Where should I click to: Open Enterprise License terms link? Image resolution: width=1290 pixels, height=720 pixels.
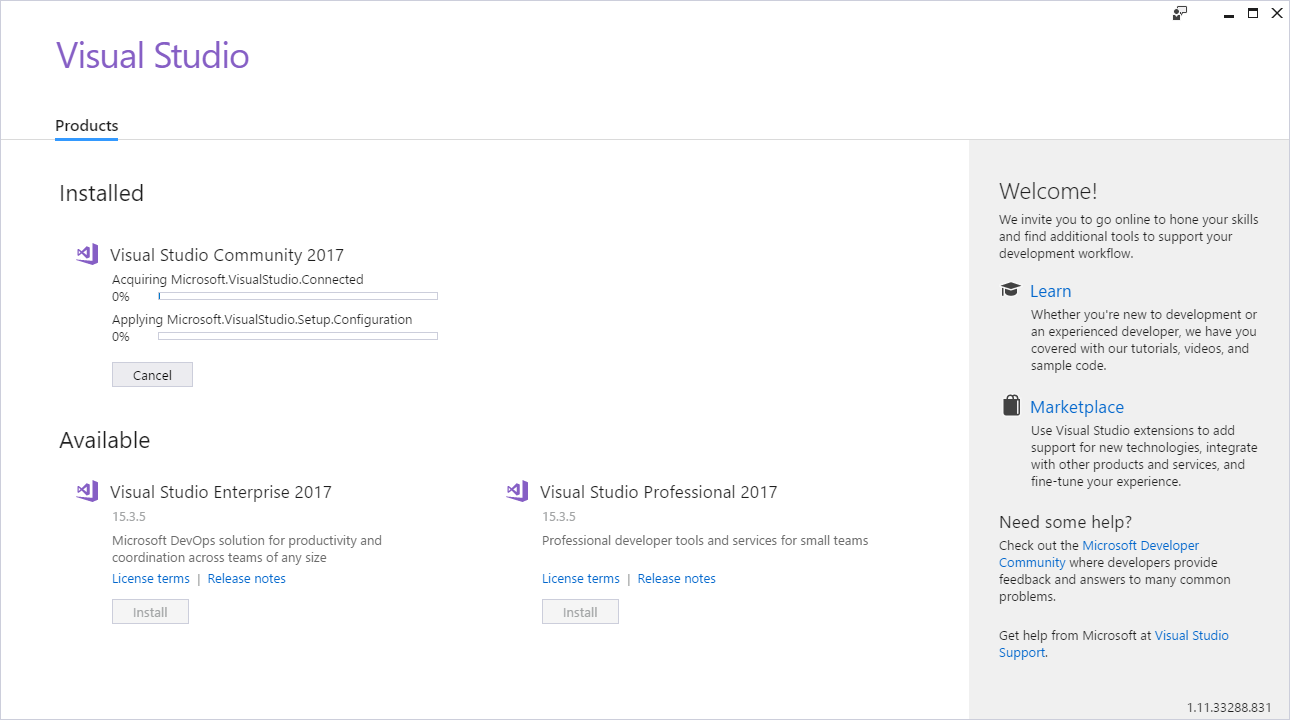click(151, 579)
